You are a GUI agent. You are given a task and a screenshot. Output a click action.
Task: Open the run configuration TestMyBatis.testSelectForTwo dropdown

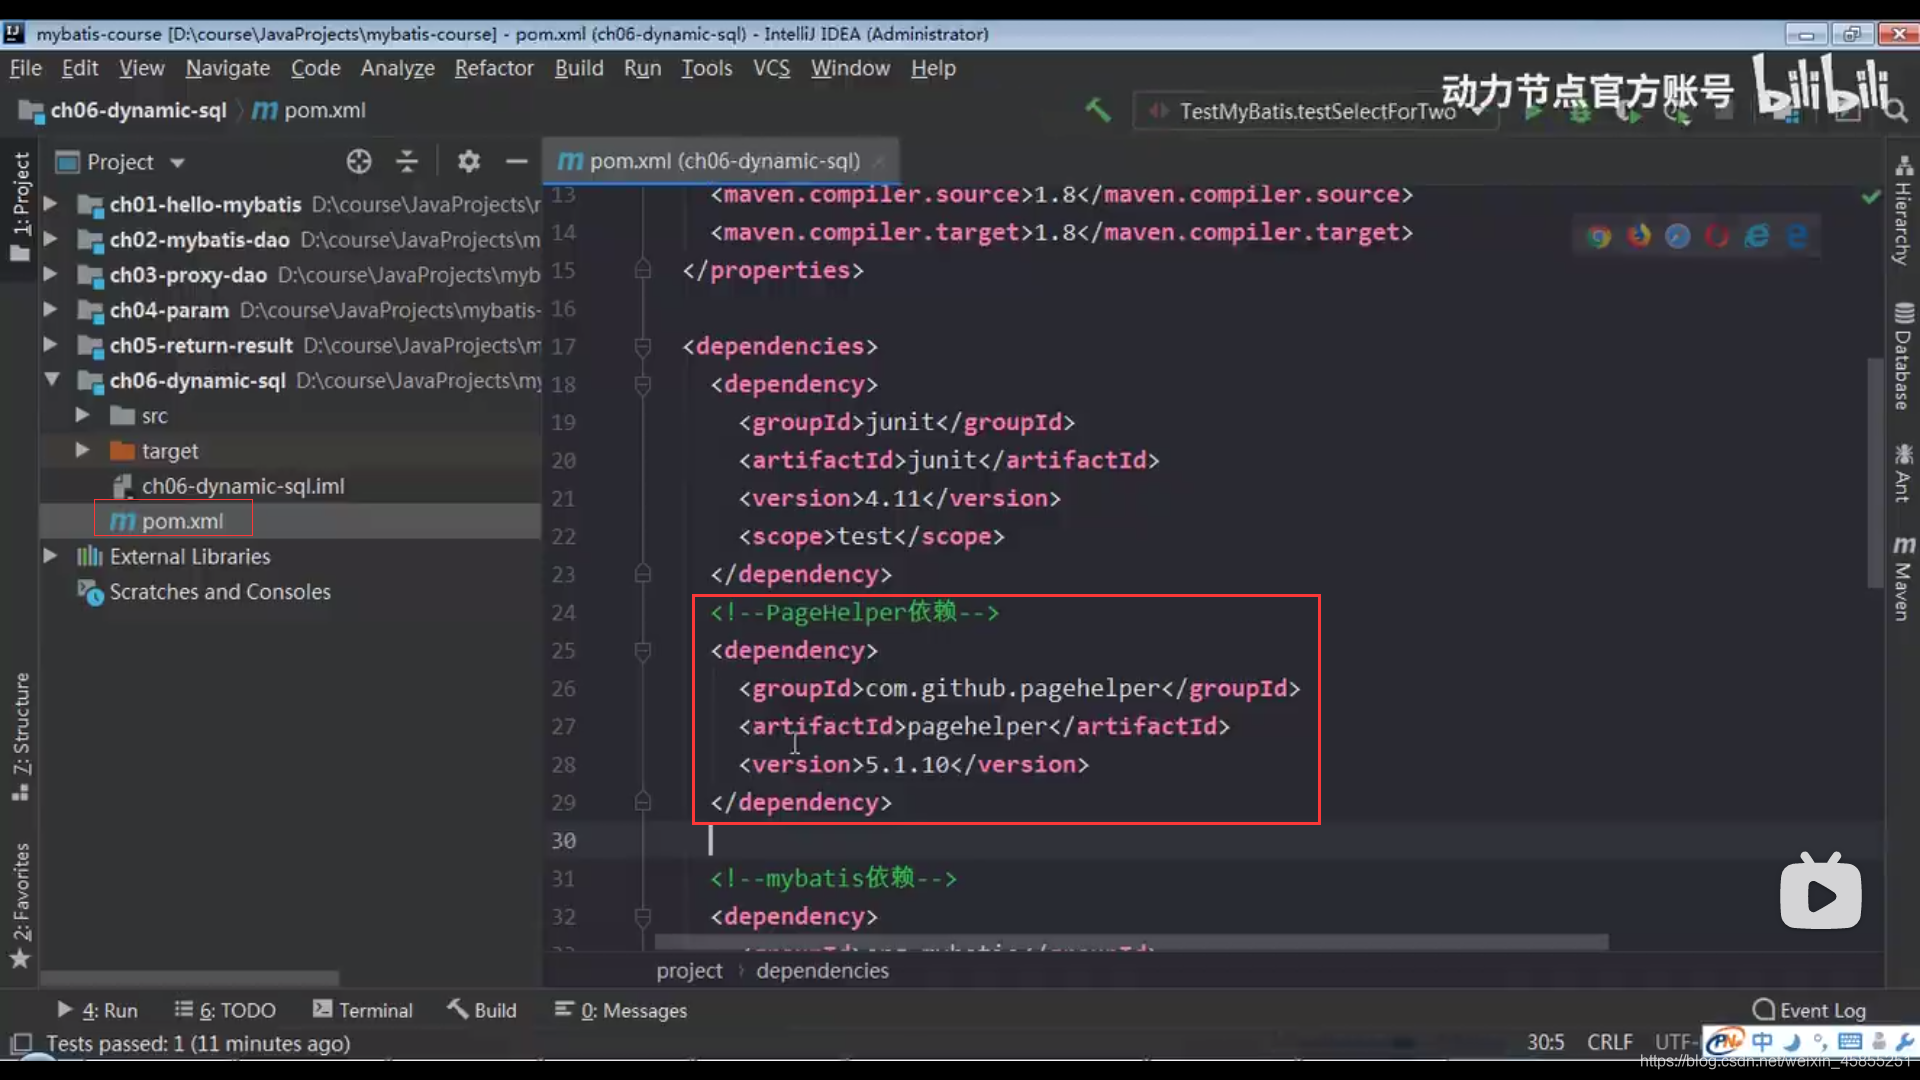[x=1314, y=111]
